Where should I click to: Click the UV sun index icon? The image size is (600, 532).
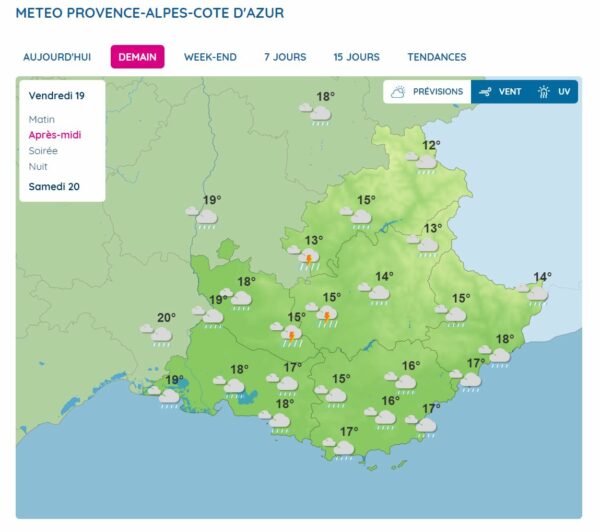(543, 92)
